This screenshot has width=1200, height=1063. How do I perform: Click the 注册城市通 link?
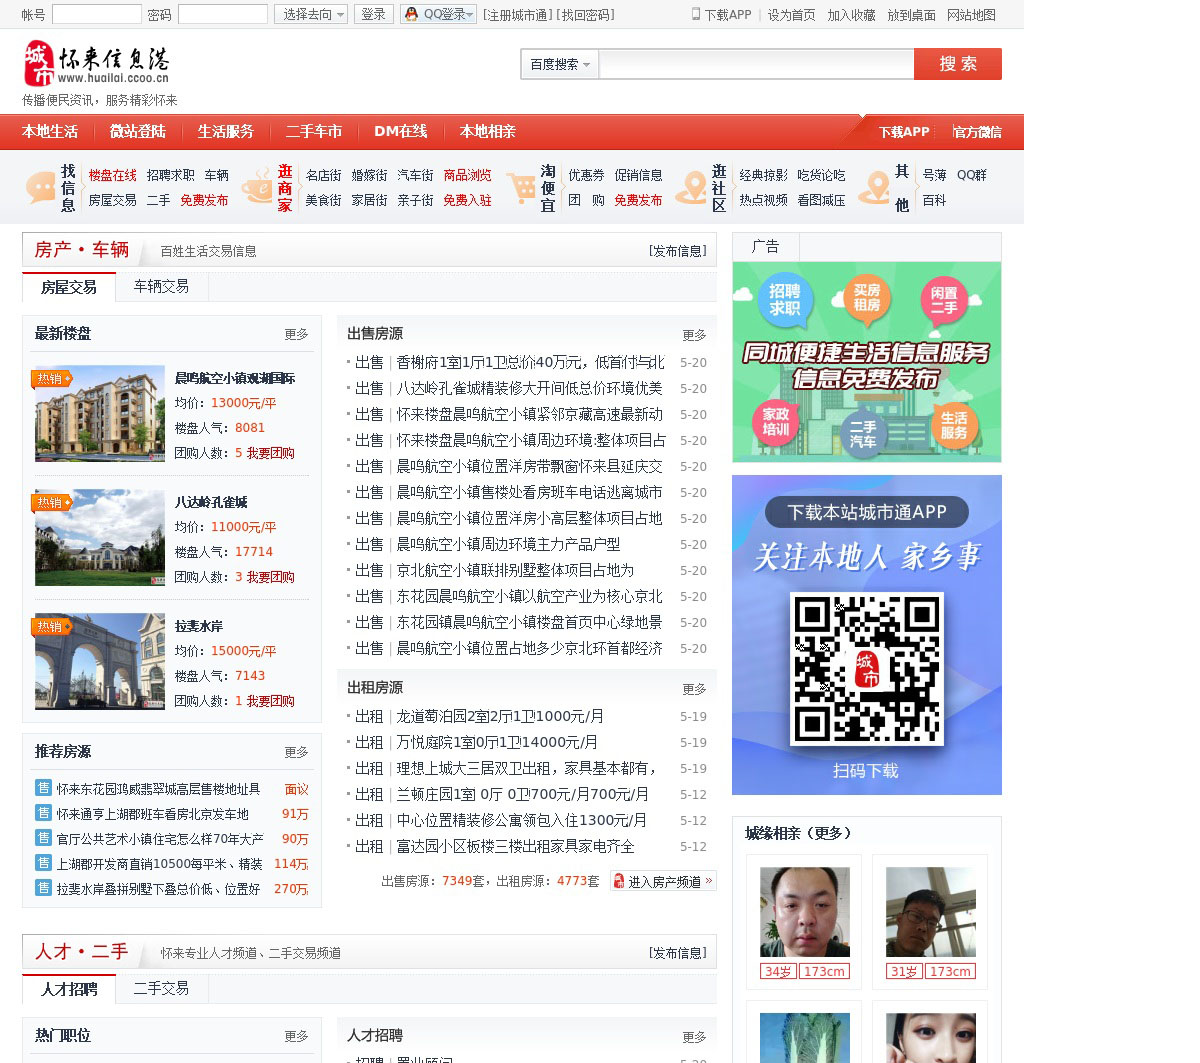517,15
